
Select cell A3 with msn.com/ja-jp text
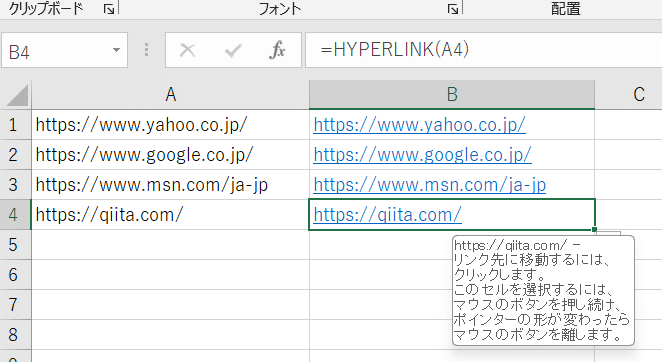pos(171,185)
